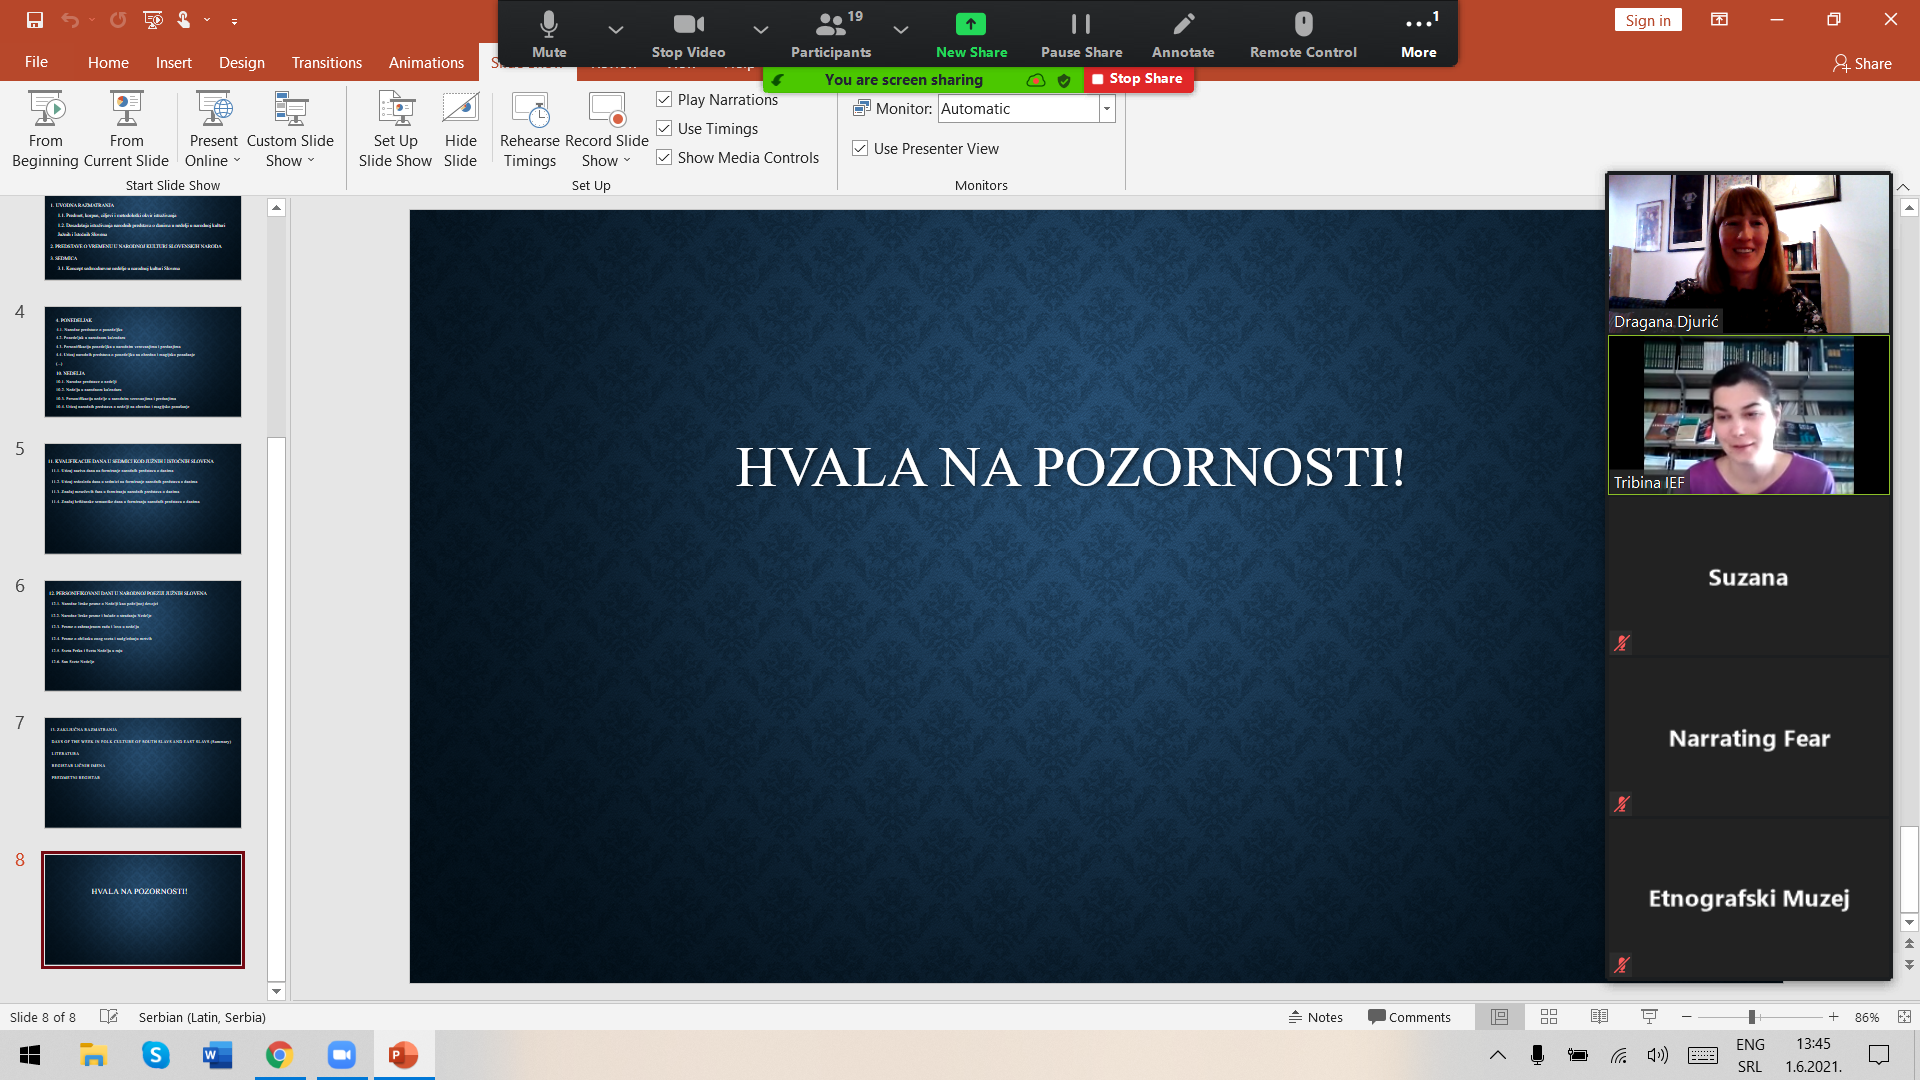Click the slide panel scroll-down arrow
Viewport: 1920px width, 1080px height.
coord(277,991)
